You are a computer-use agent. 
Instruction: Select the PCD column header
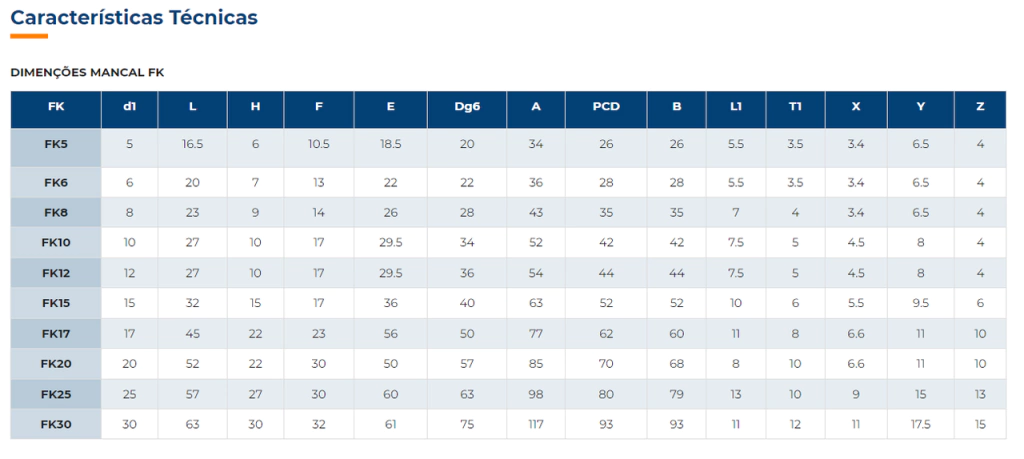click(x=606, y=108)
